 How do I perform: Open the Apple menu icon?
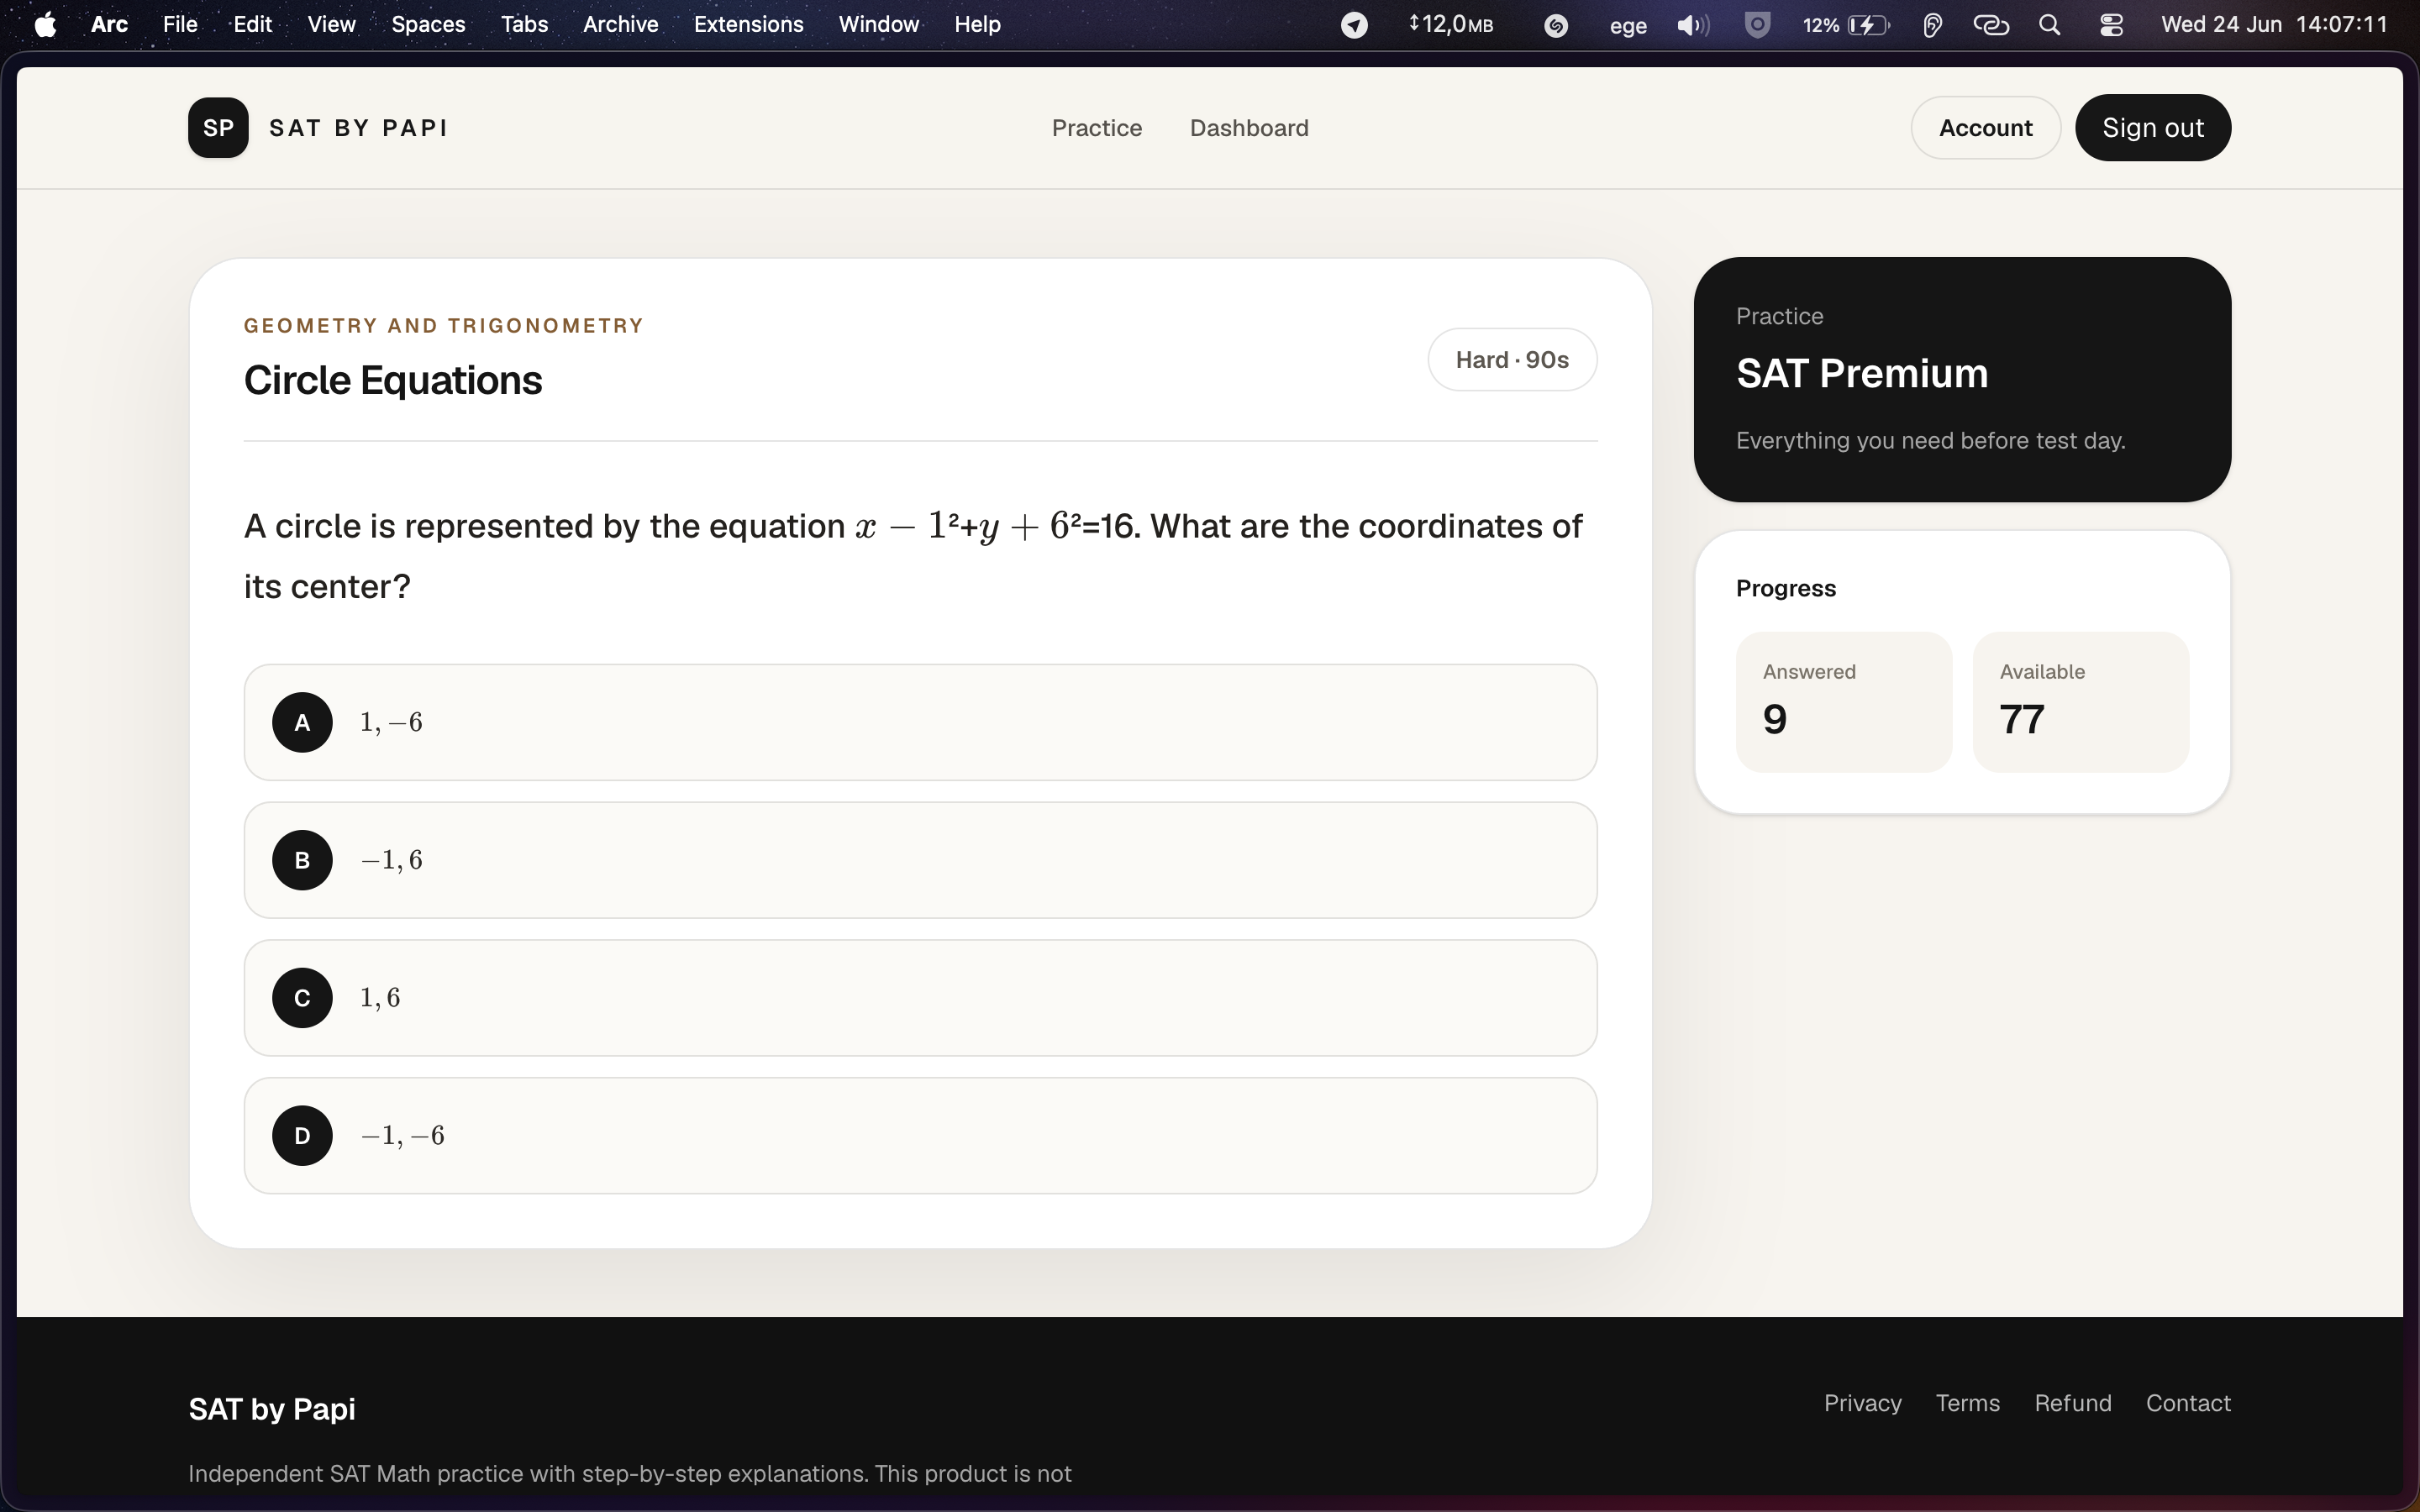click(45, 24)
